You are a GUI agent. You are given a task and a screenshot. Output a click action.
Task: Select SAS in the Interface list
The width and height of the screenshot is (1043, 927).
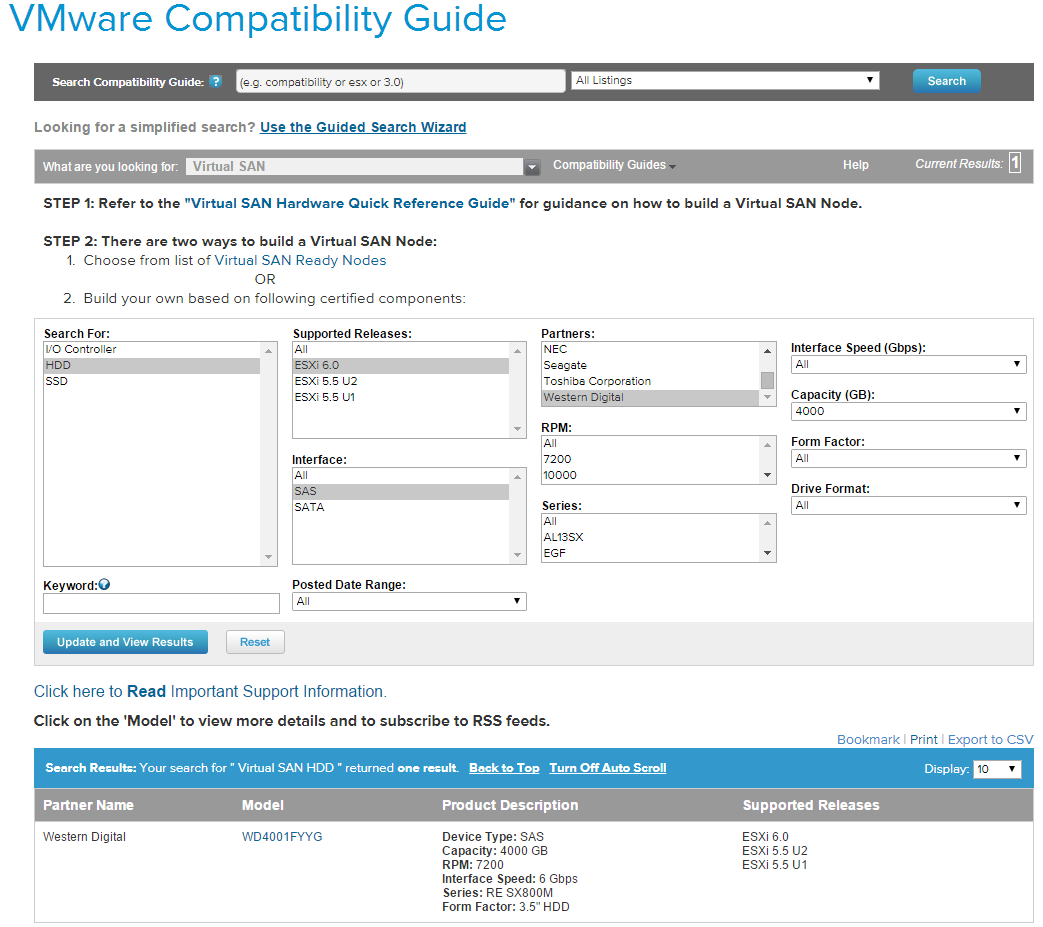(401, 491)
